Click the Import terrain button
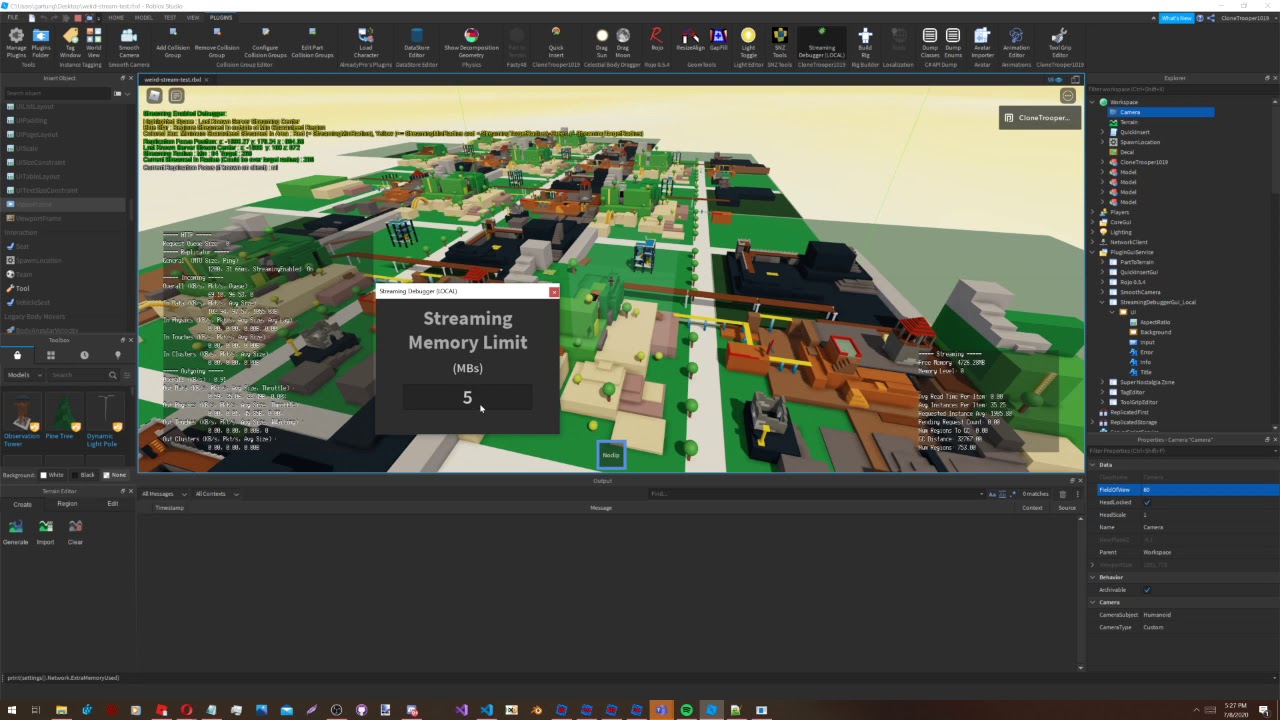Screen dimensions: 1280x720 tap(46, 532)
